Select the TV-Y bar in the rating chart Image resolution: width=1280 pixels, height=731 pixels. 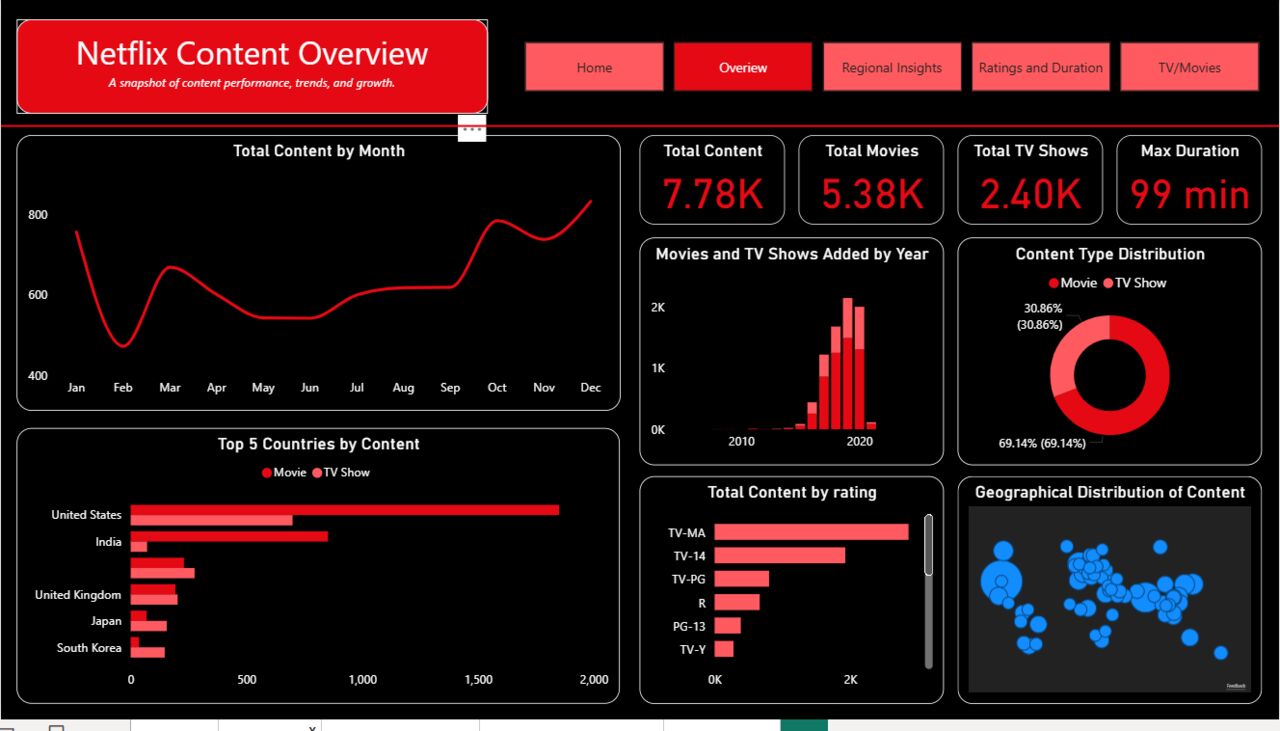point(723,649)
